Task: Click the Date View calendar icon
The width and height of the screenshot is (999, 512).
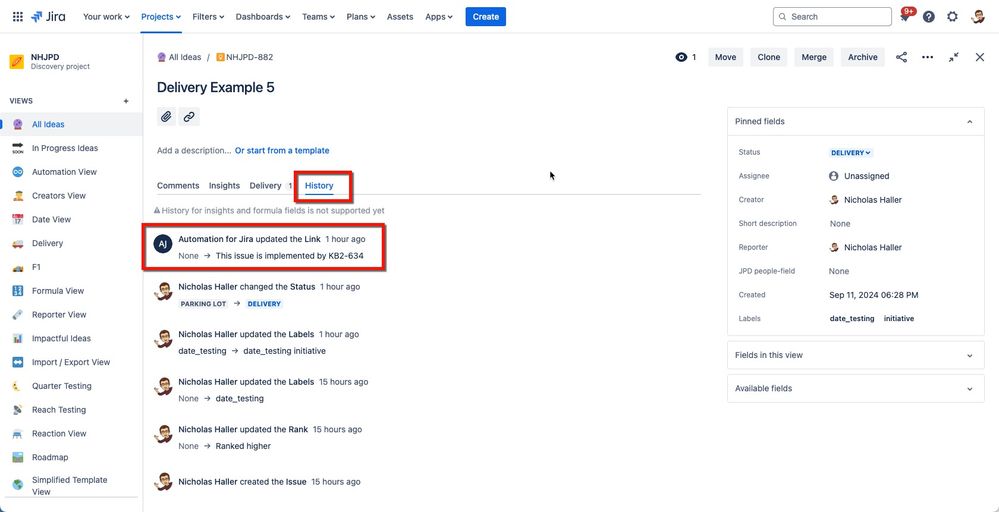Action: coord(18,219)
